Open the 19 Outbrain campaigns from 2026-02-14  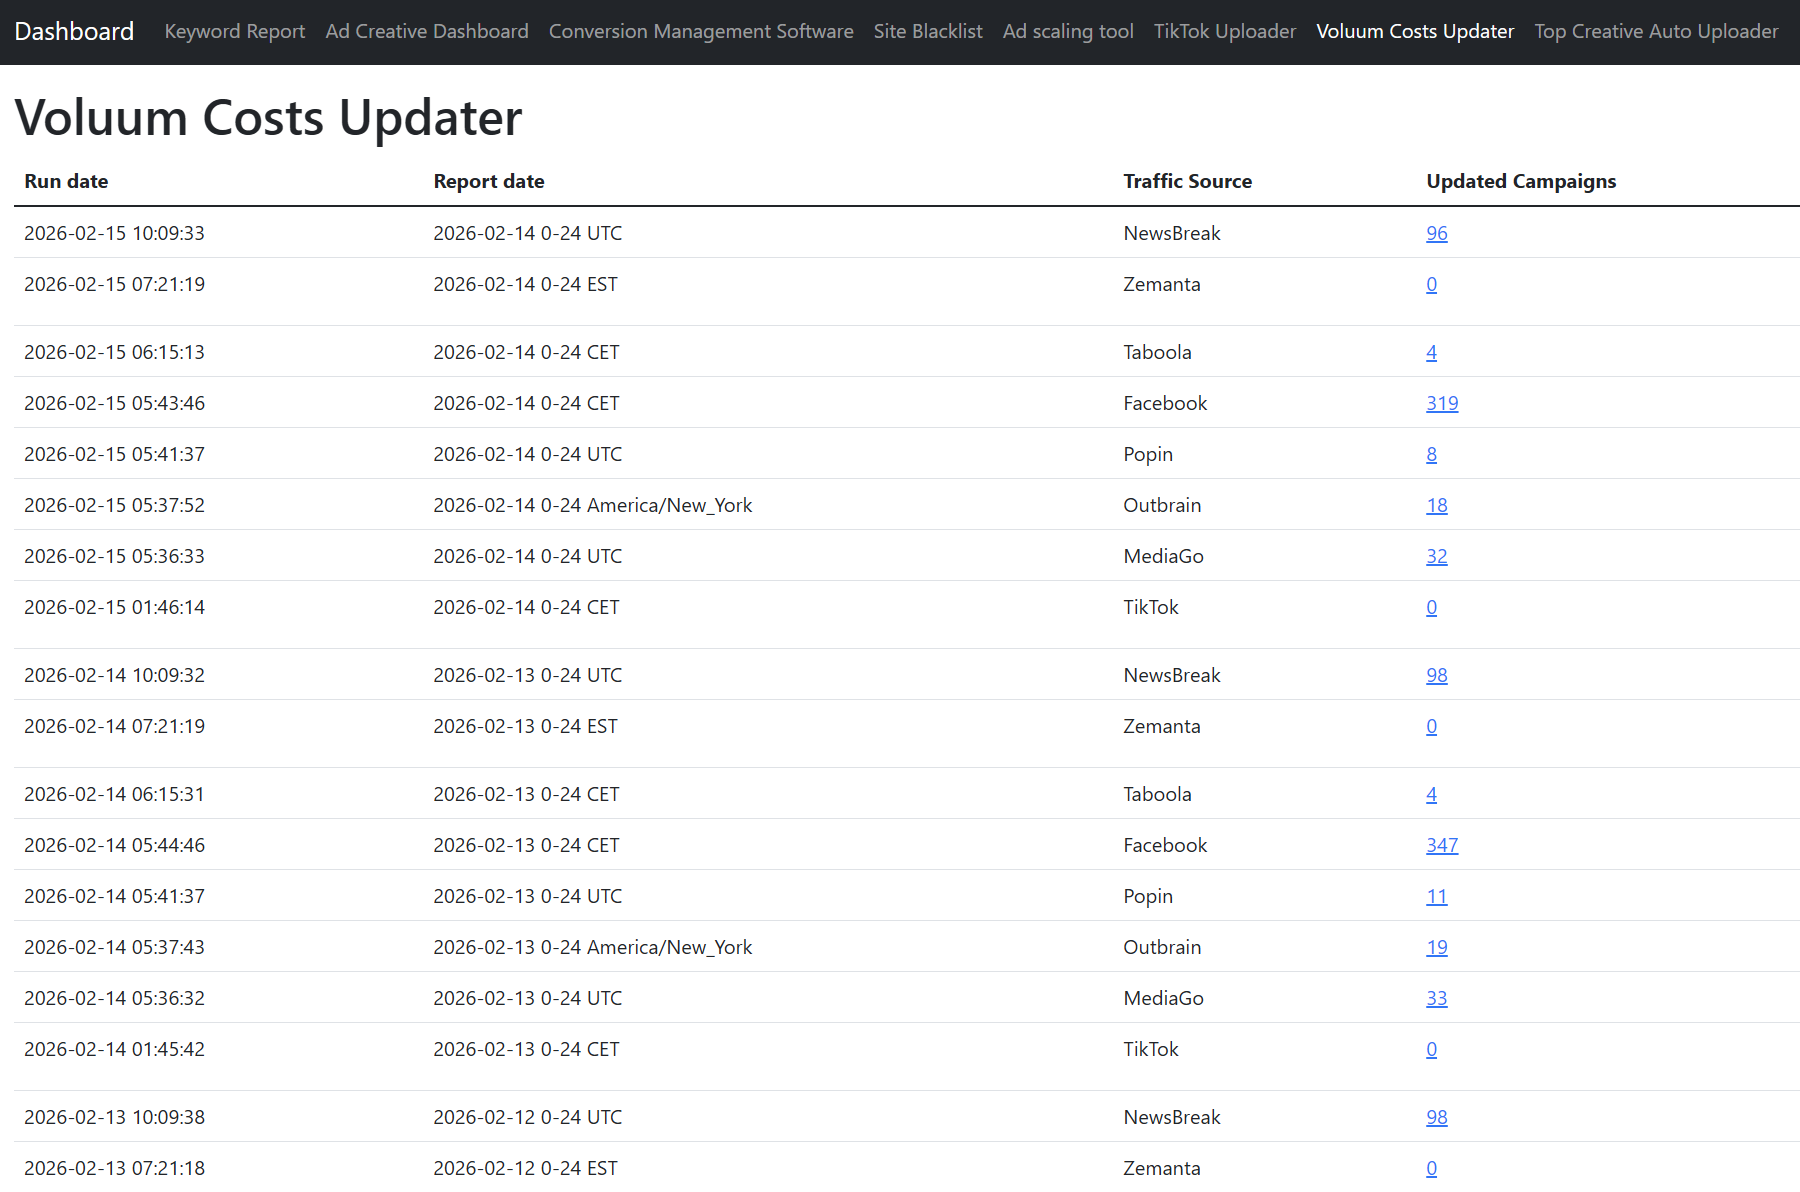pyautogui.click(x=1437, y=947)
